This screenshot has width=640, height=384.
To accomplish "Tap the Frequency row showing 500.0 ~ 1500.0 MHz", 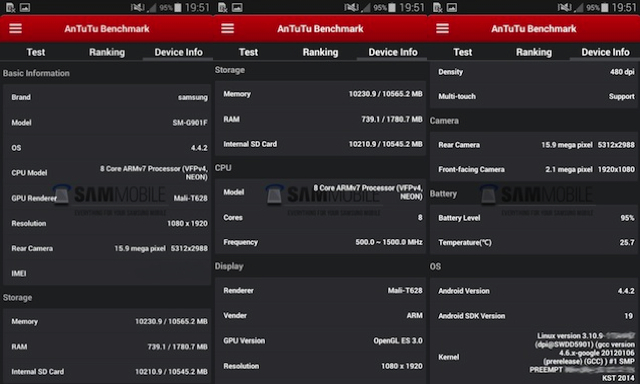I will tap(320, 242).
